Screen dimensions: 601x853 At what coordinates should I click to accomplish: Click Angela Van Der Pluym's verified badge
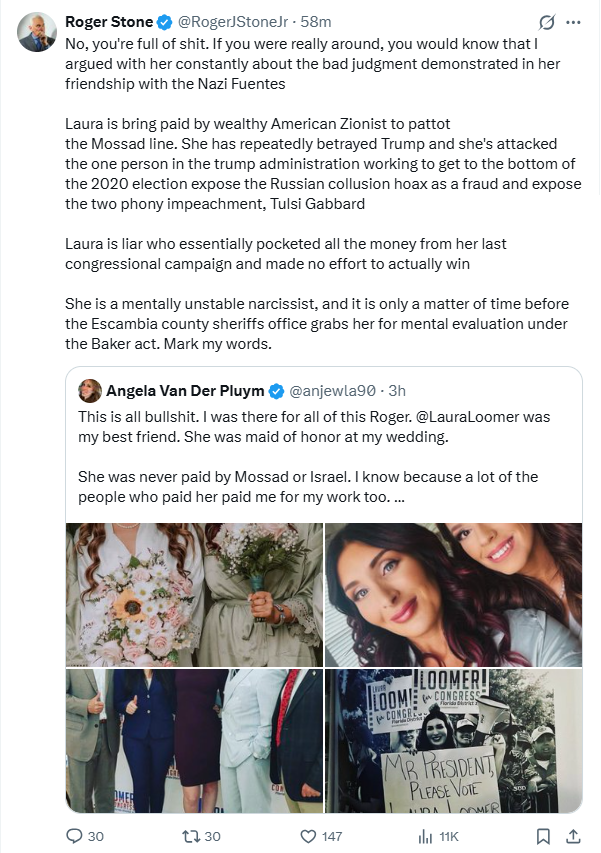276,391
